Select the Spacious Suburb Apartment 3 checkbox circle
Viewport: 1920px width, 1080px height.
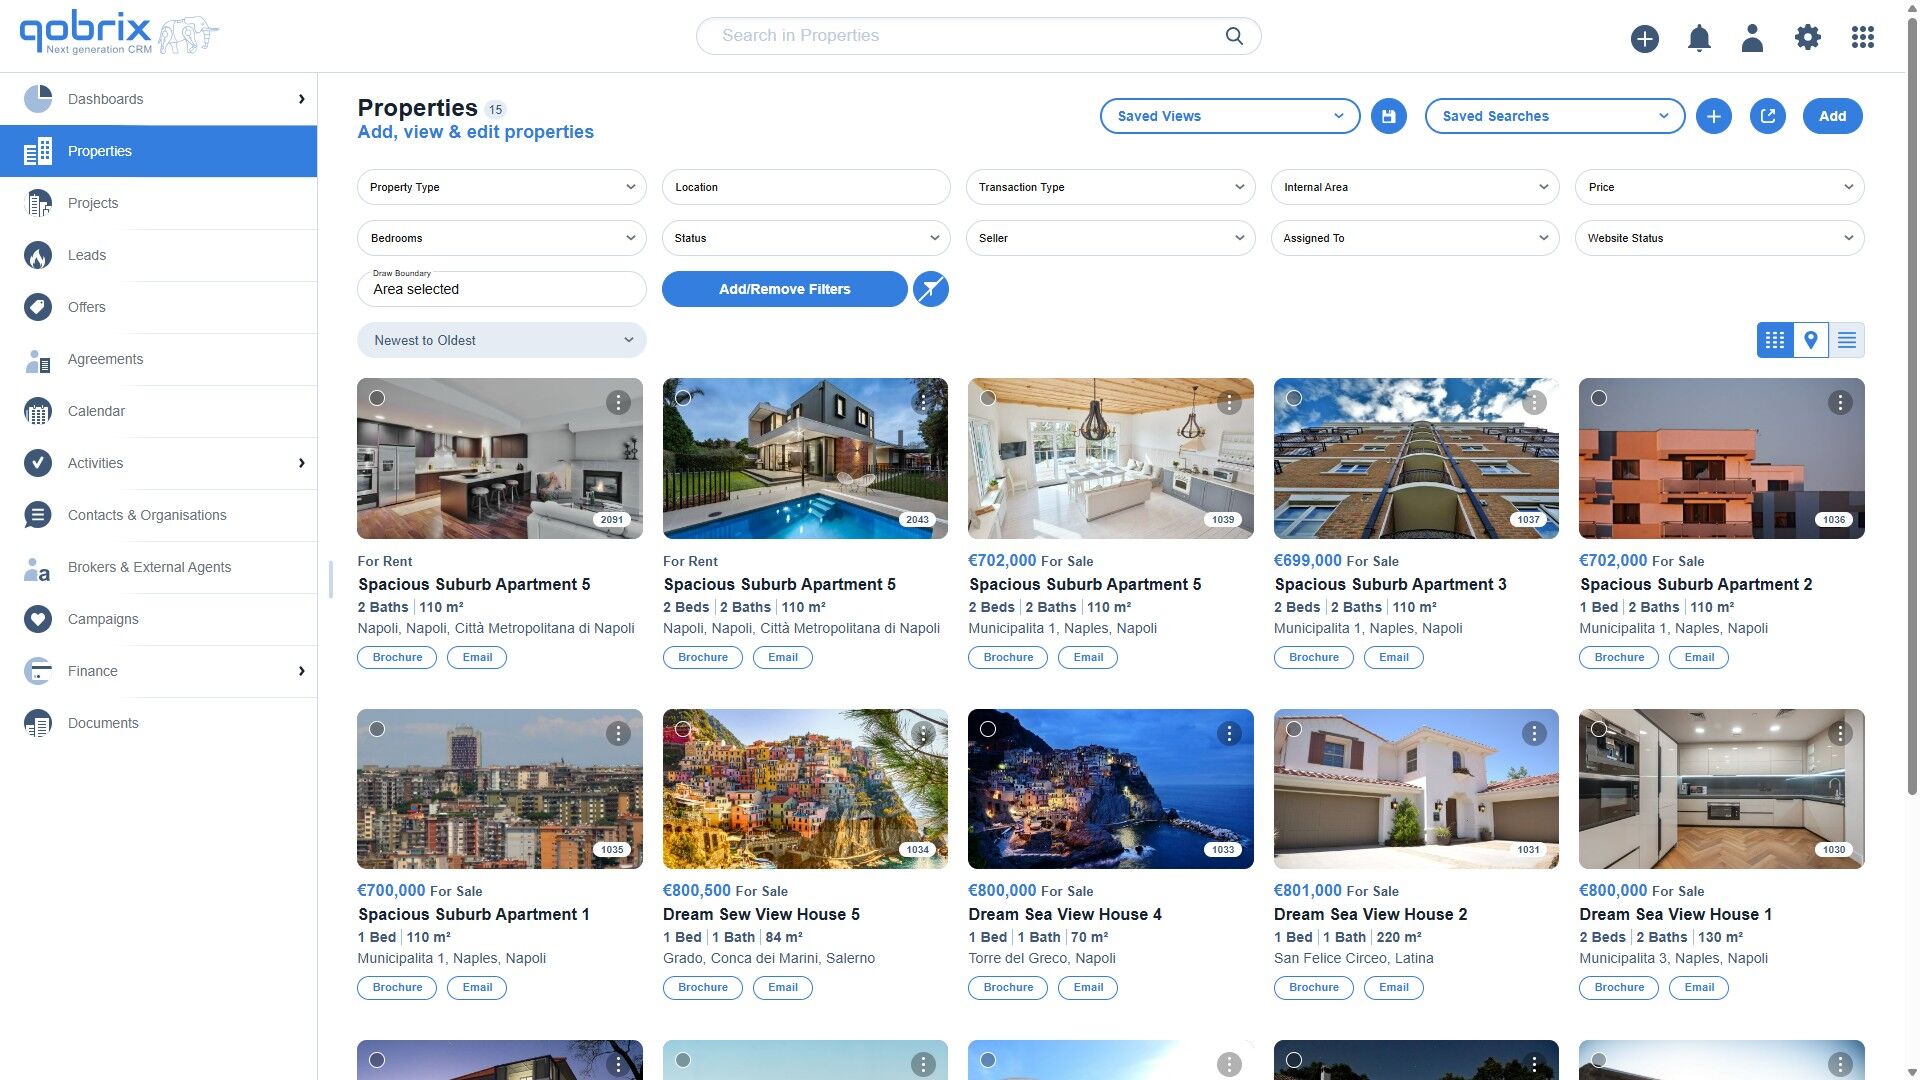click(x=1293, y=398)
